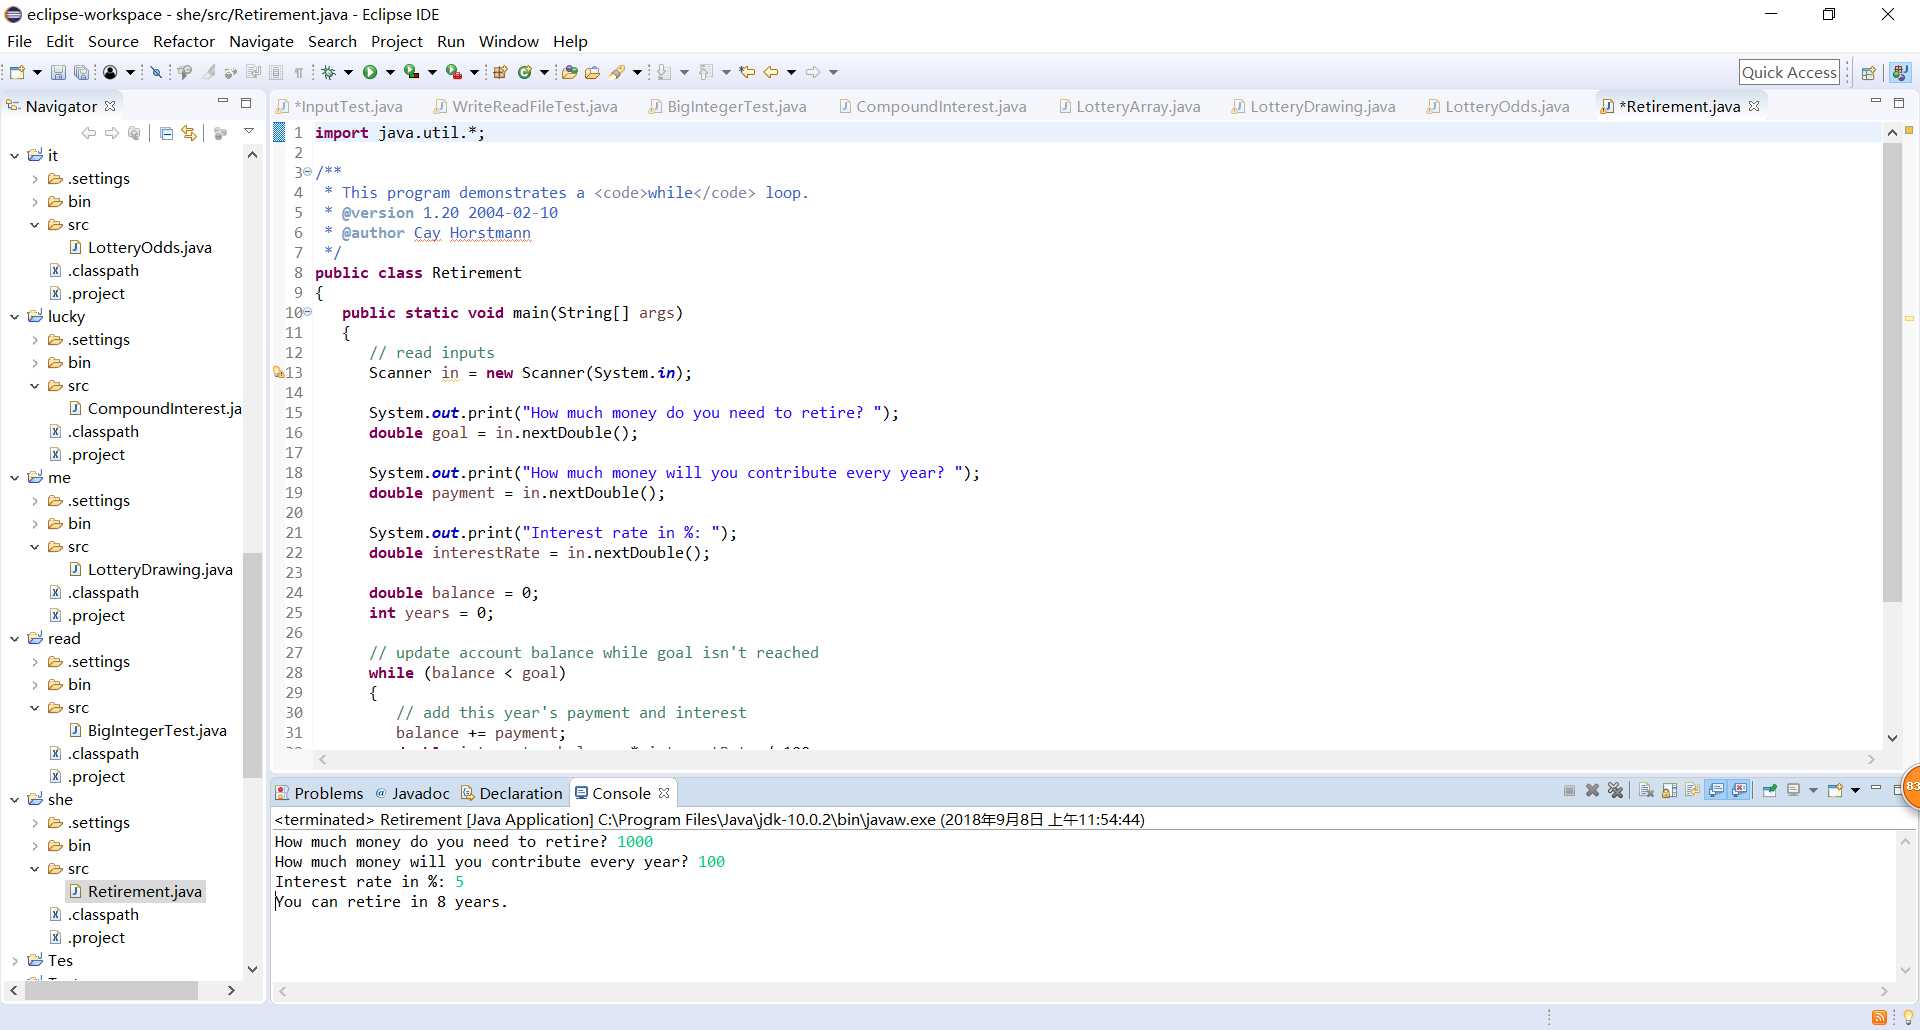Open the Refactor menu
1920x1030 pixels.
pos(184,41)
